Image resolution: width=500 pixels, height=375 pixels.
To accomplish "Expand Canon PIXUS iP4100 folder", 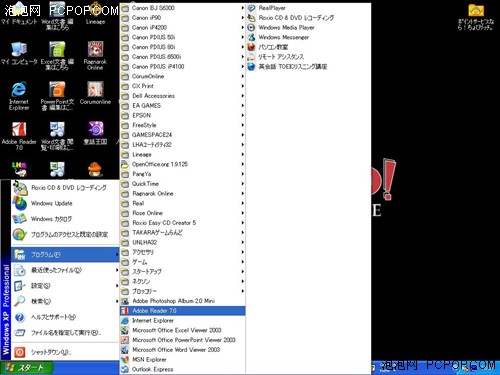I will [x=183, y=66].
